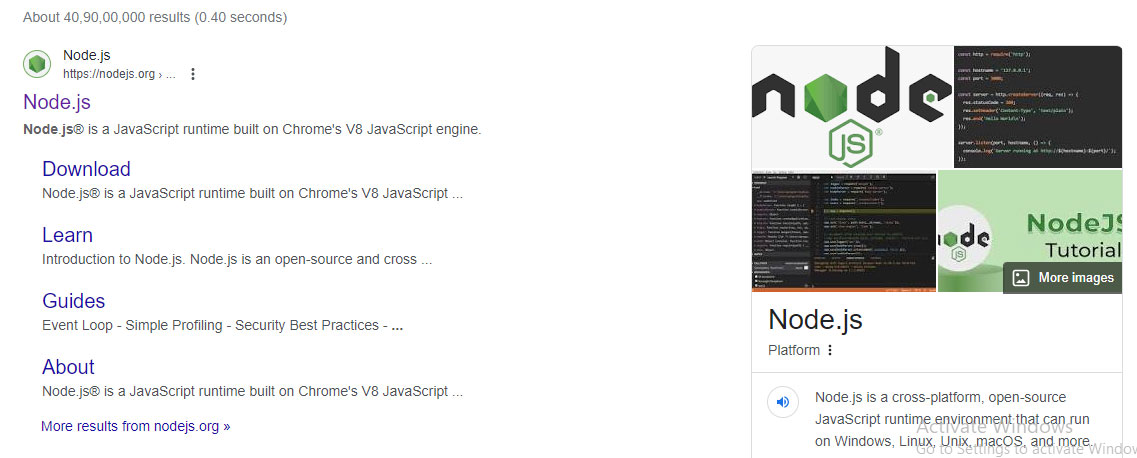Open the Download sitelink
The image size is (1137, 458).
coord(86,169)
